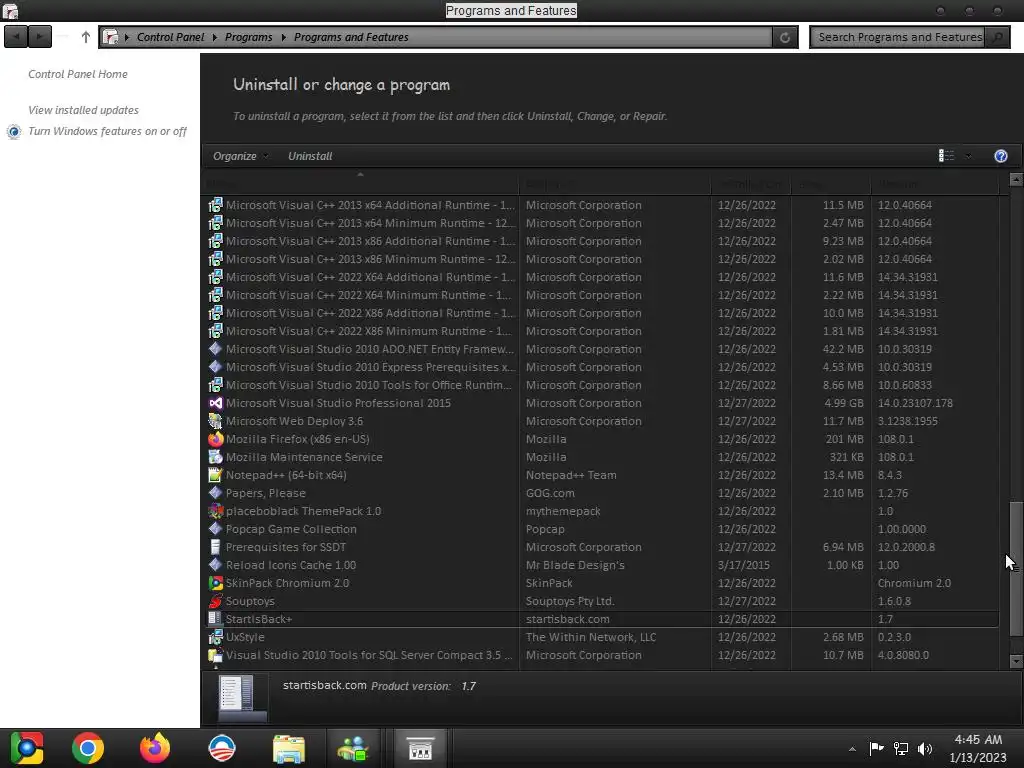Click the Back navigation arrow

pos(16,37)
